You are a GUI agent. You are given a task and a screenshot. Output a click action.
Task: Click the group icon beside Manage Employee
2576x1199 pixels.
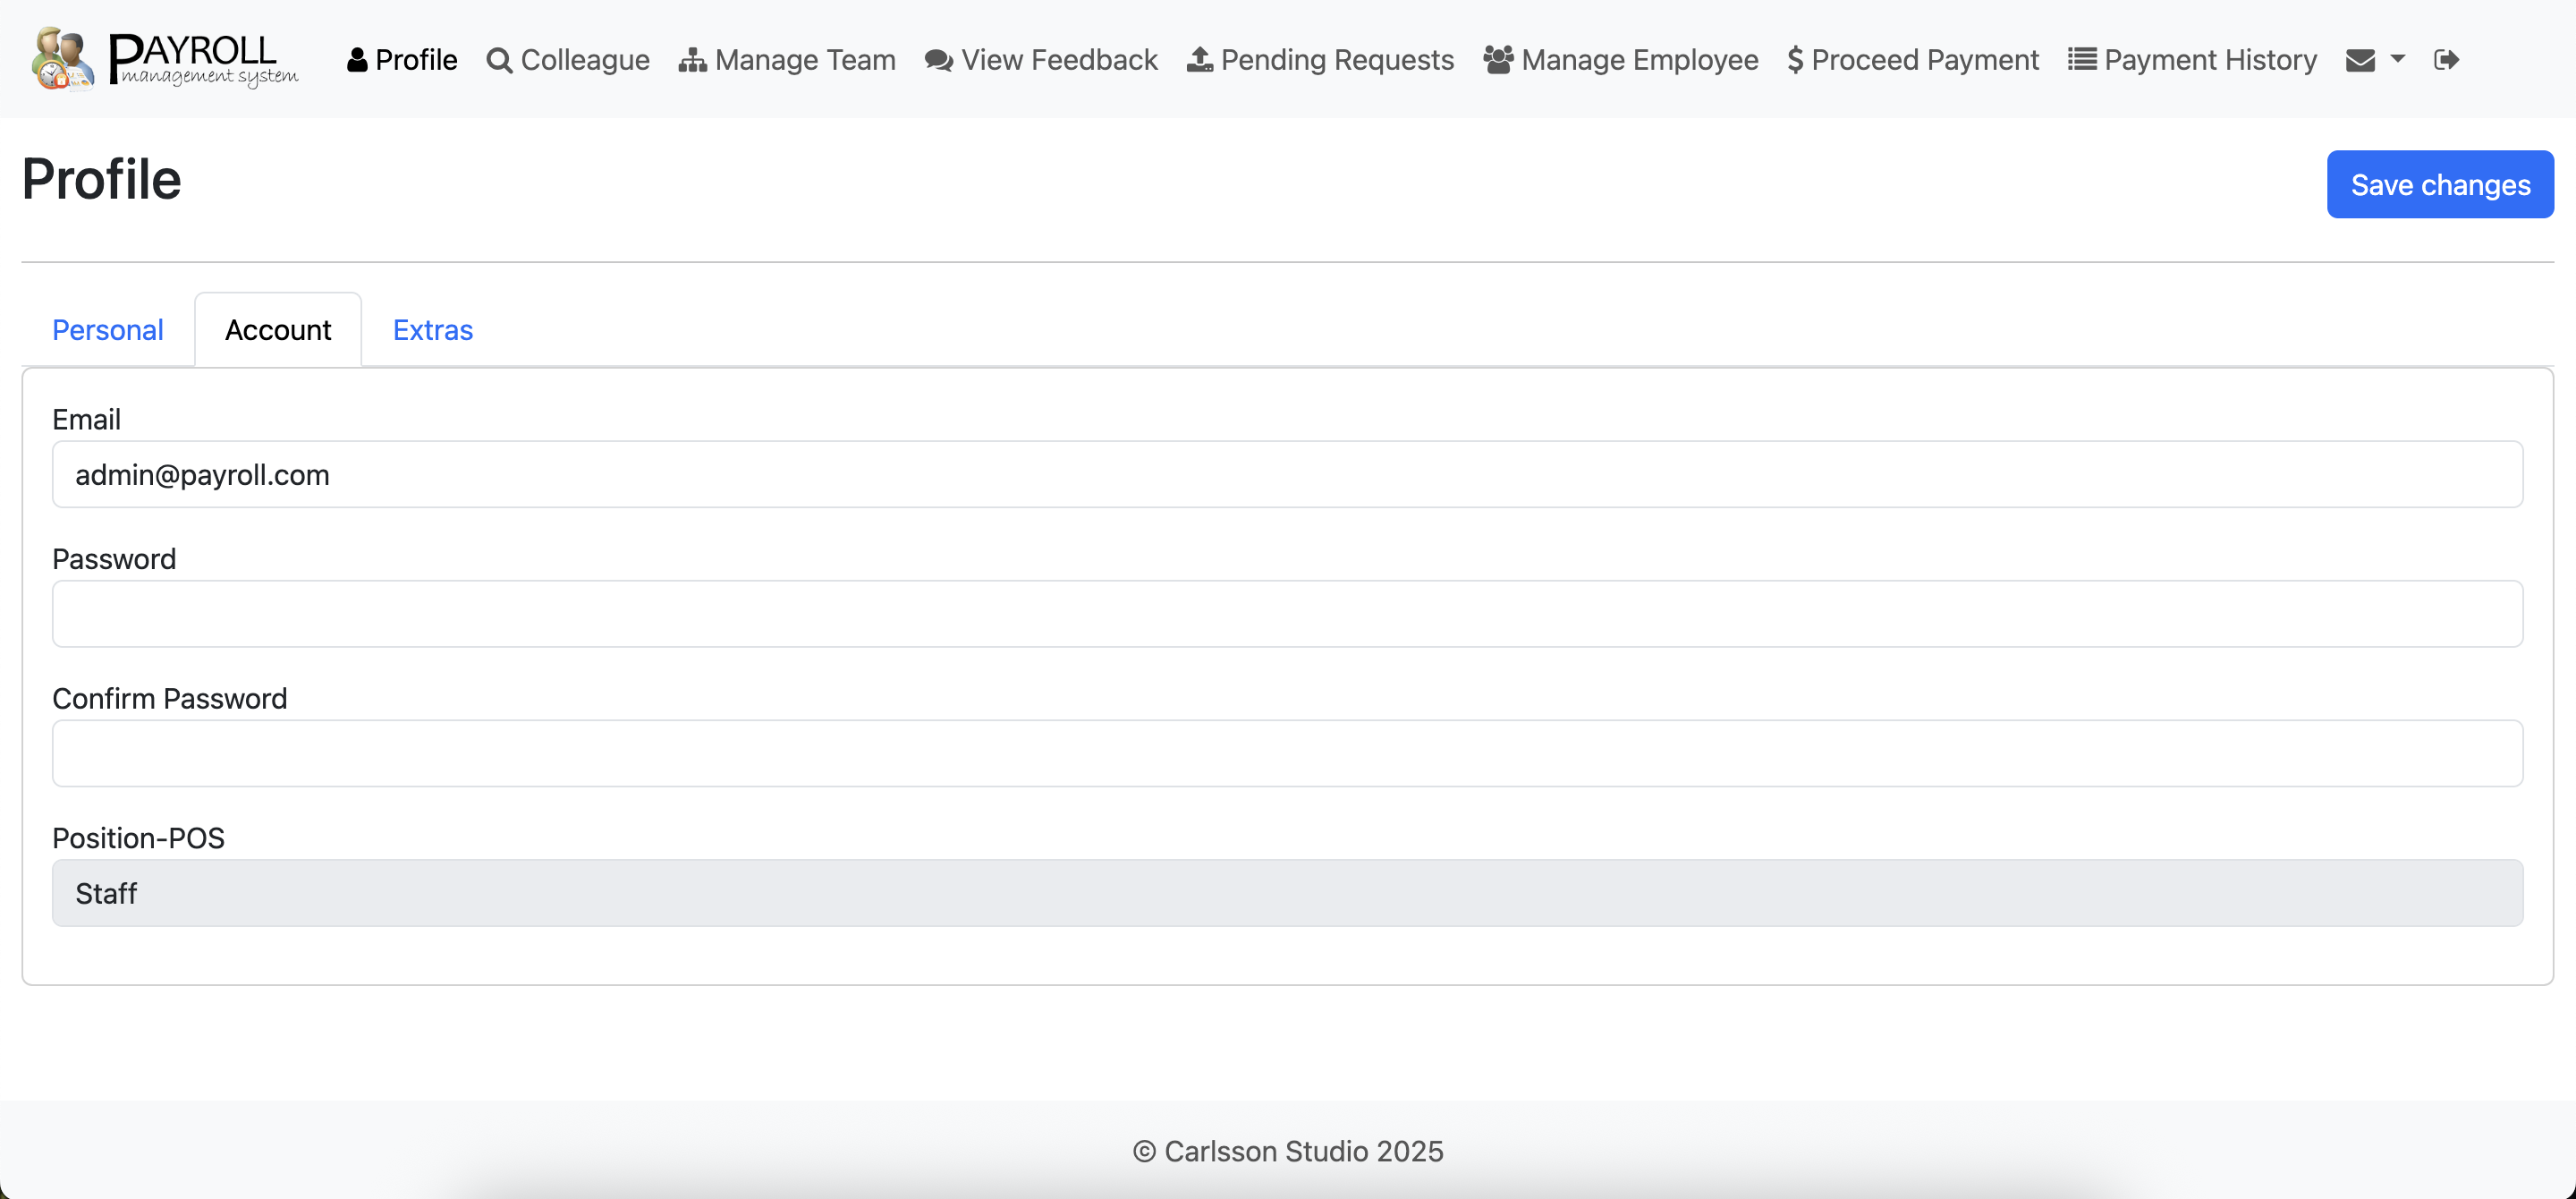tap(1497, 60)
